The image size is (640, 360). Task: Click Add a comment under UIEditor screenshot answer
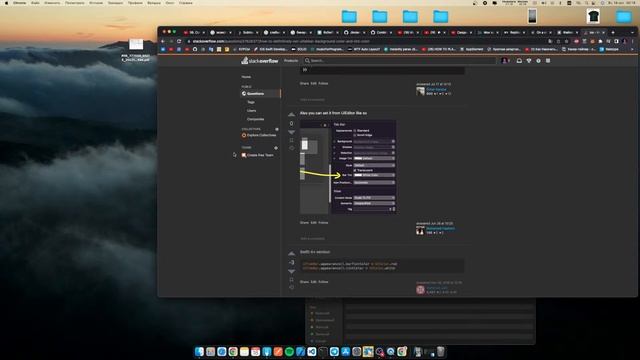(x=313, y=238)
